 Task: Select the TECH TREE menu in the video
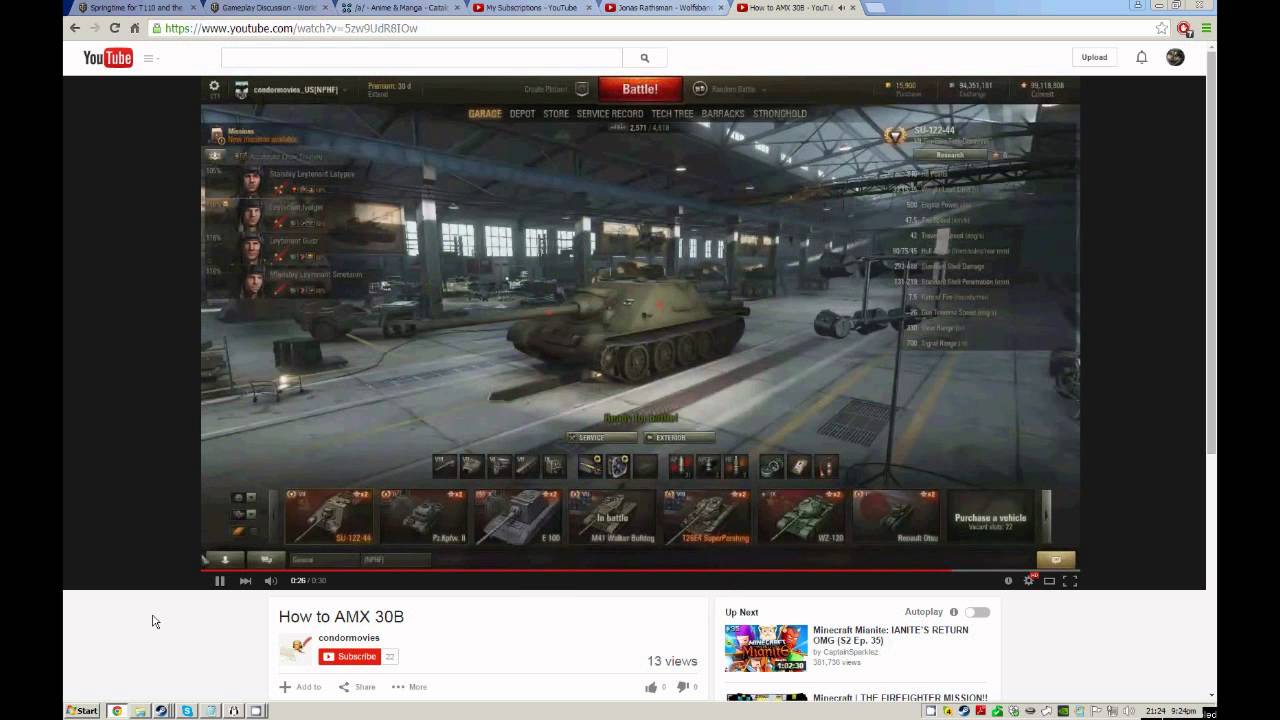(x=672, y=114)
